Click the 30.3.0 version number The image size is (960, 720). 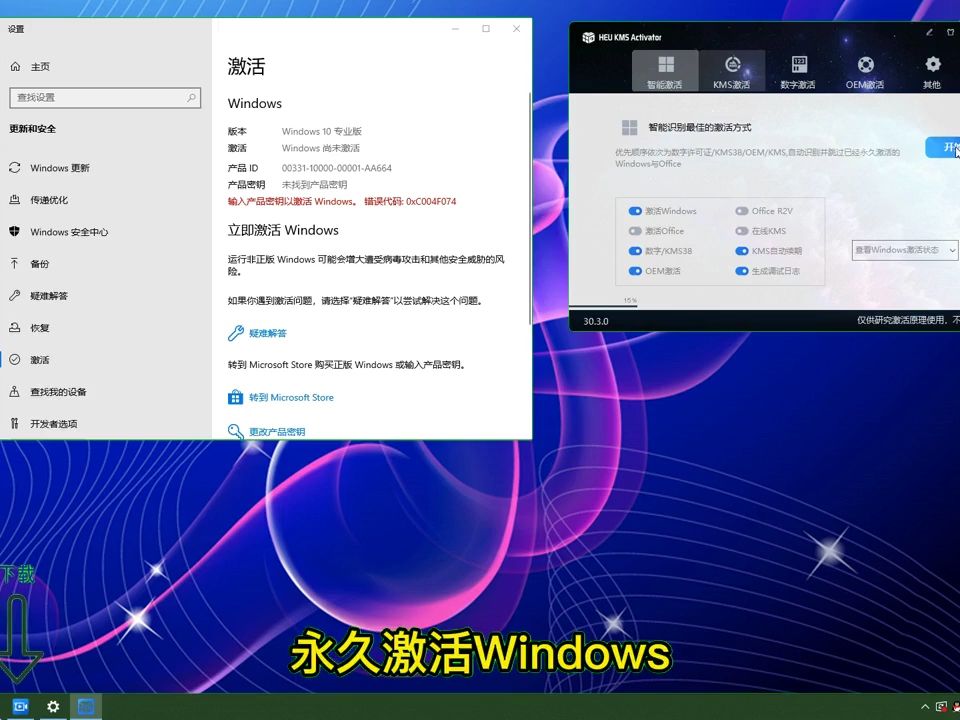click(x=596, y=321)
